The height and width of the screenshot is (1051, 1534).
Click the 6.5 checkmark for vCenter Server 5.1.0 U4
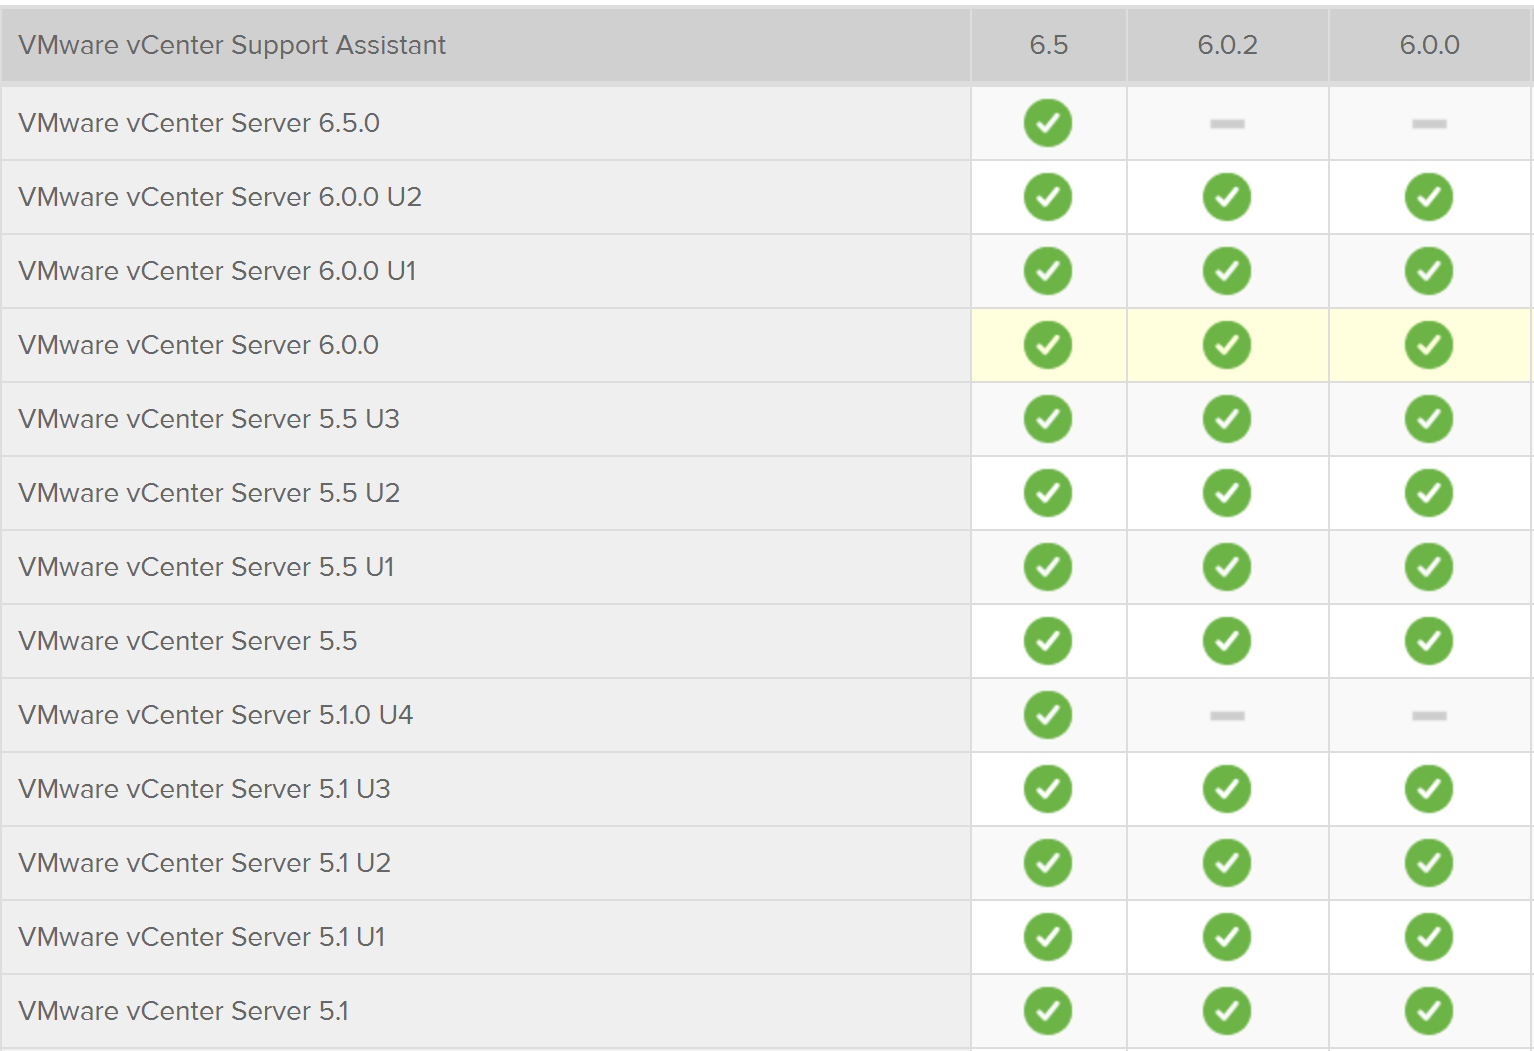[x=1048, y=715]
